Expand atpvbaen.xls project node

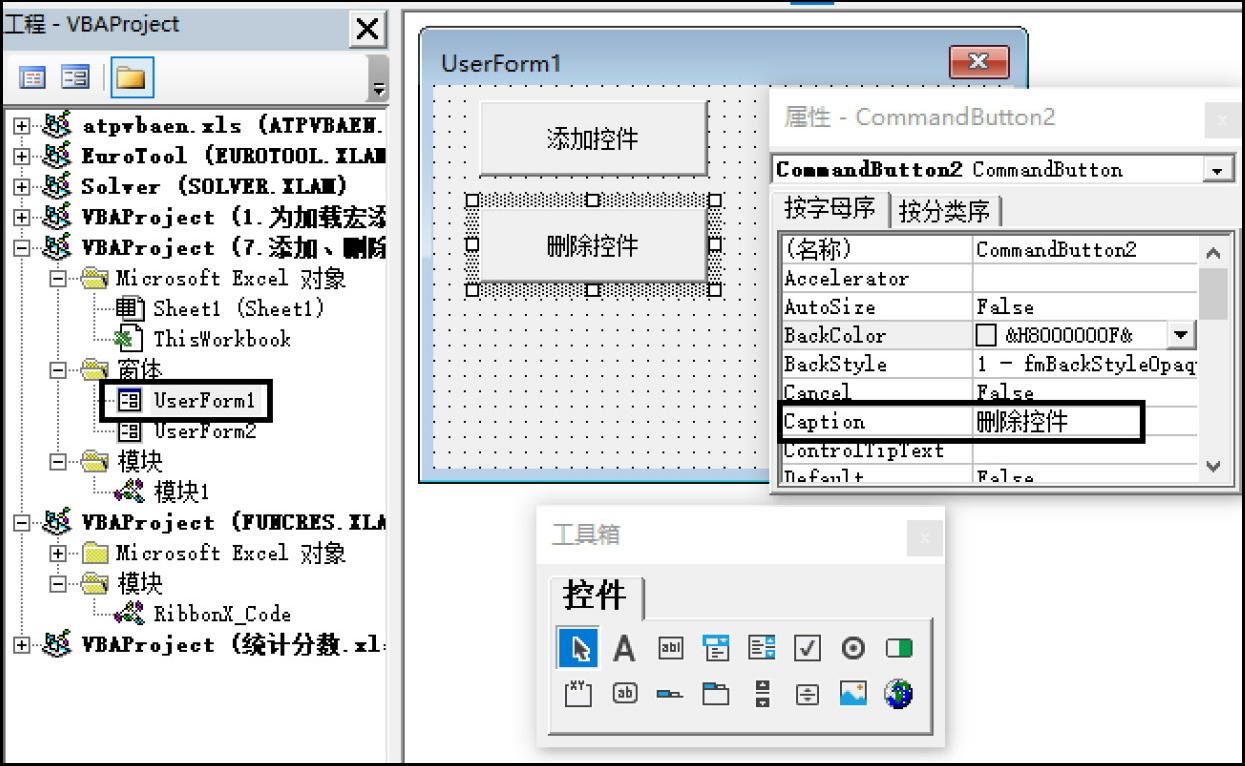tap(22, 126)
